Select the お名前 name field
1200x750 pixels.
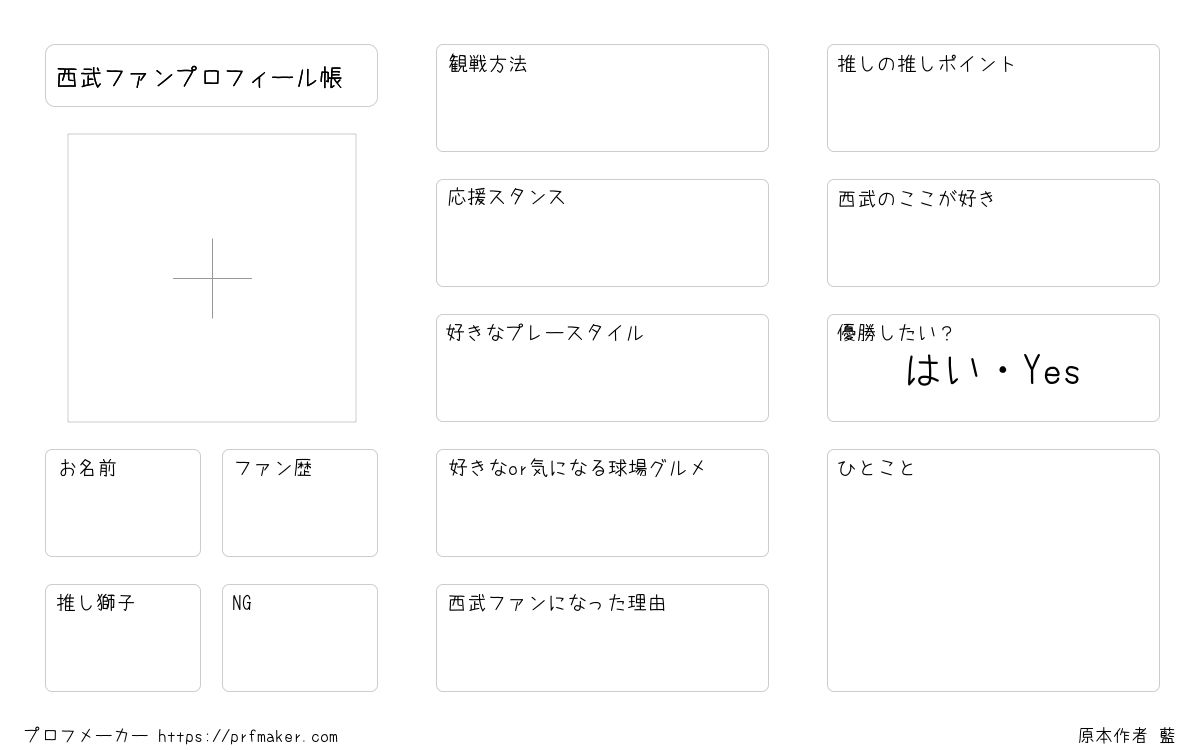123,503
